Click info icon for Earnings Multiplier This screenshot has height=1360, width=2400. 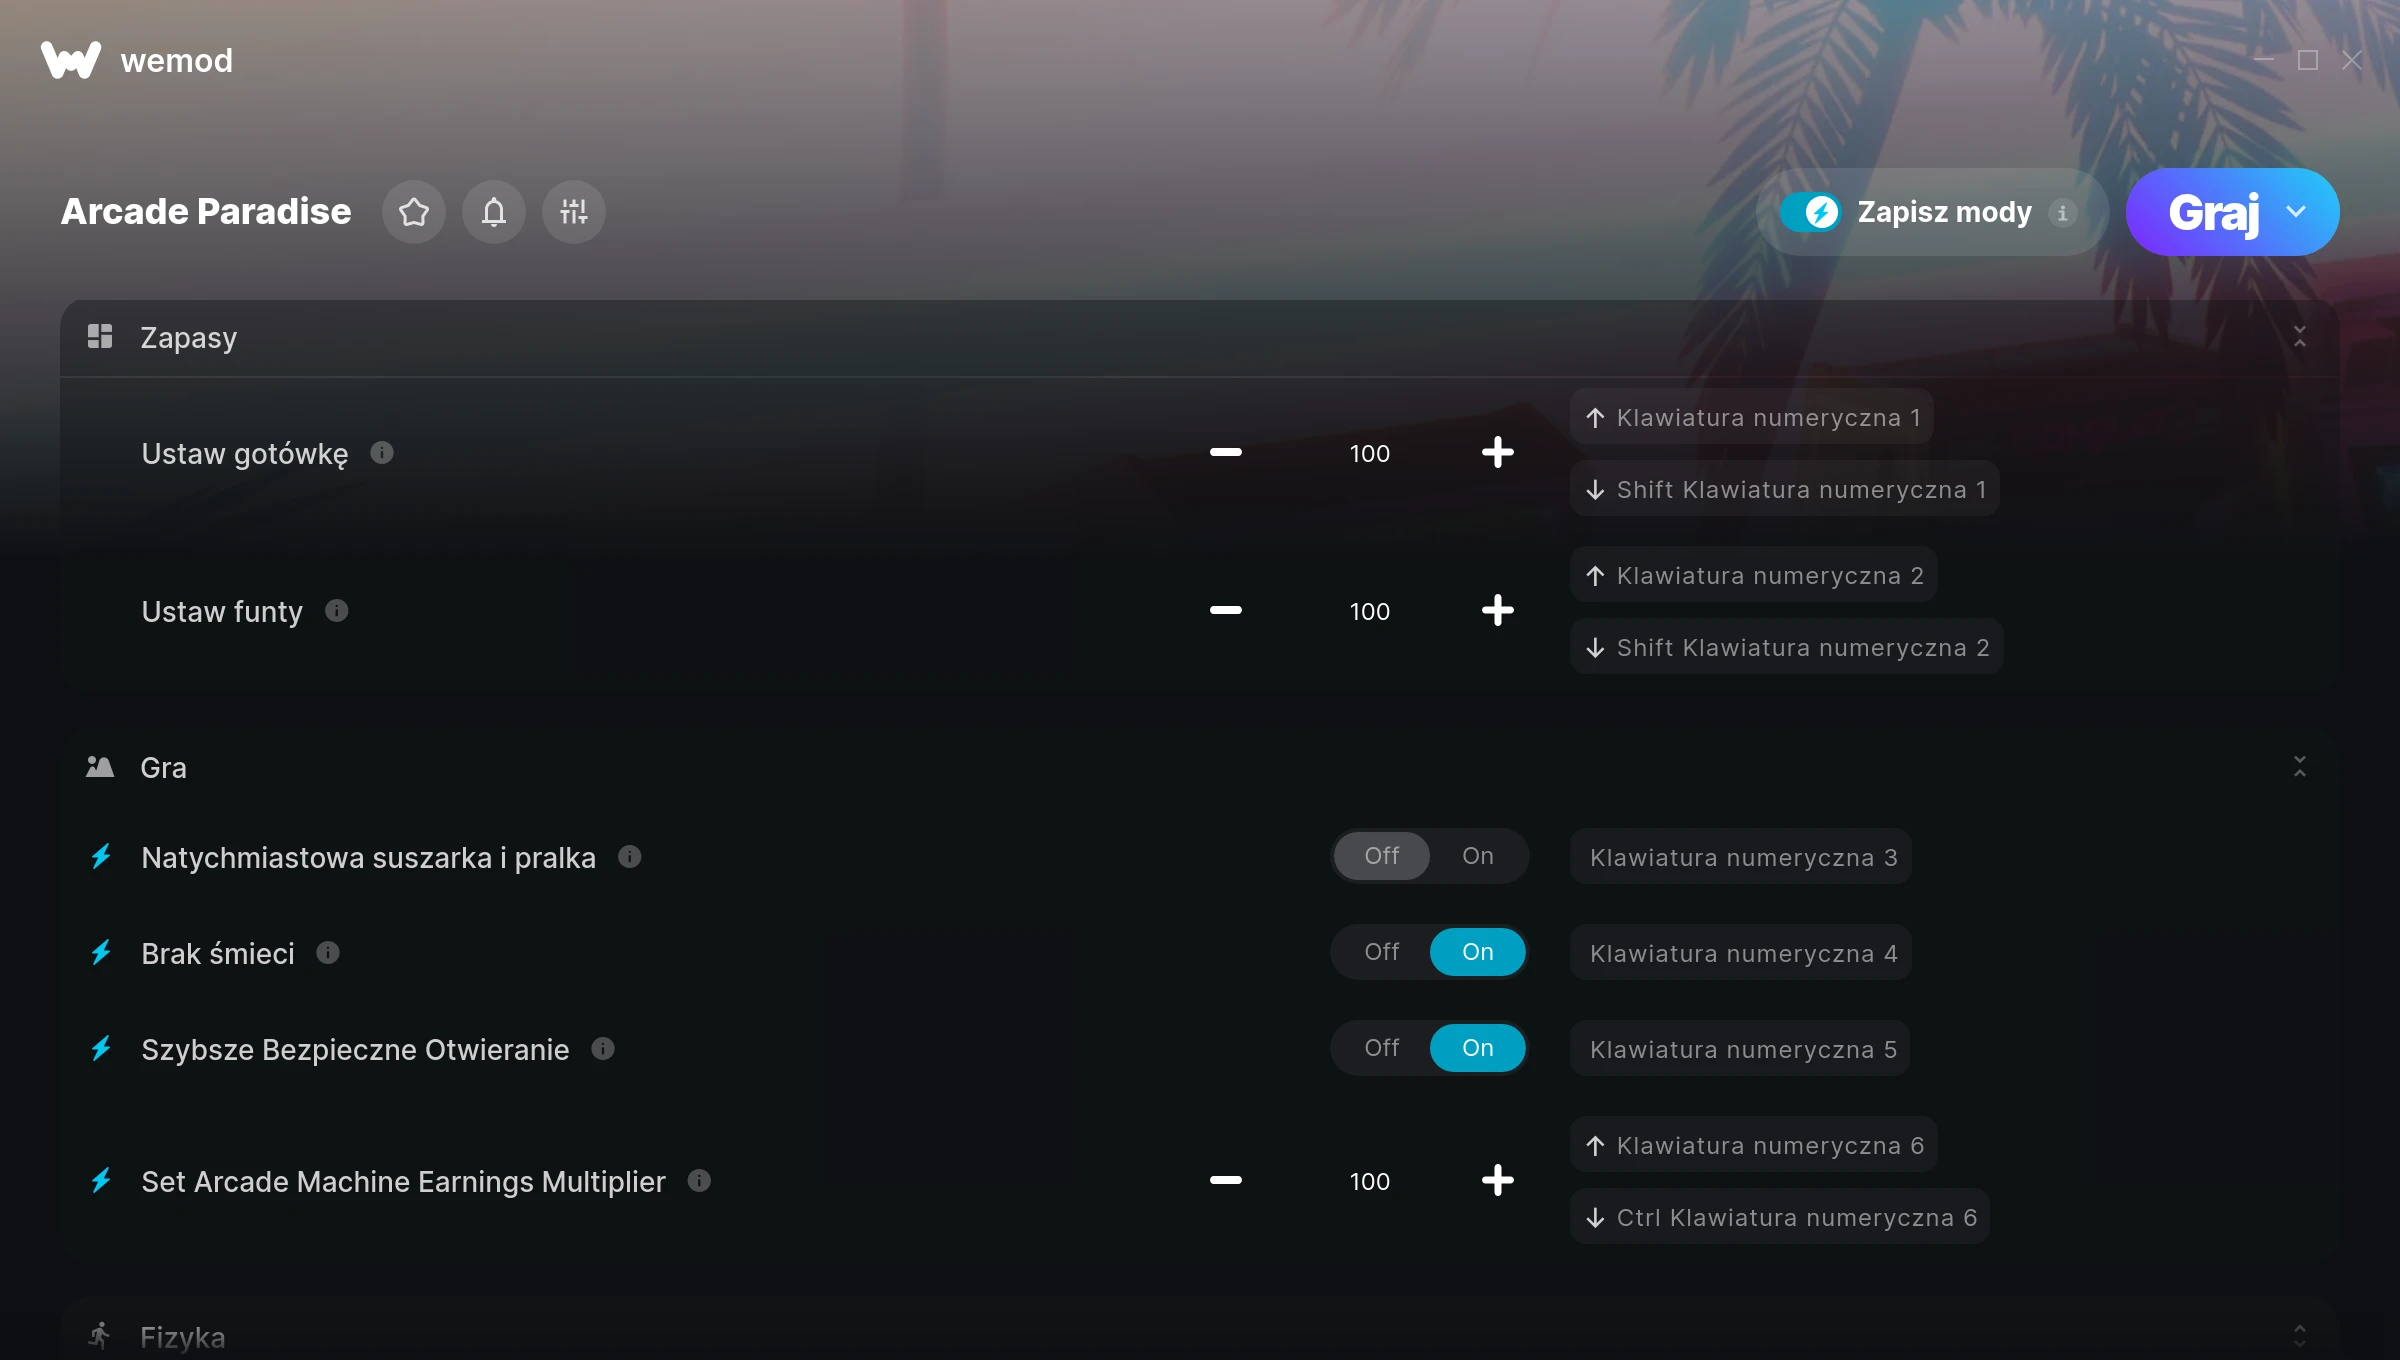tap(700, 1181)
